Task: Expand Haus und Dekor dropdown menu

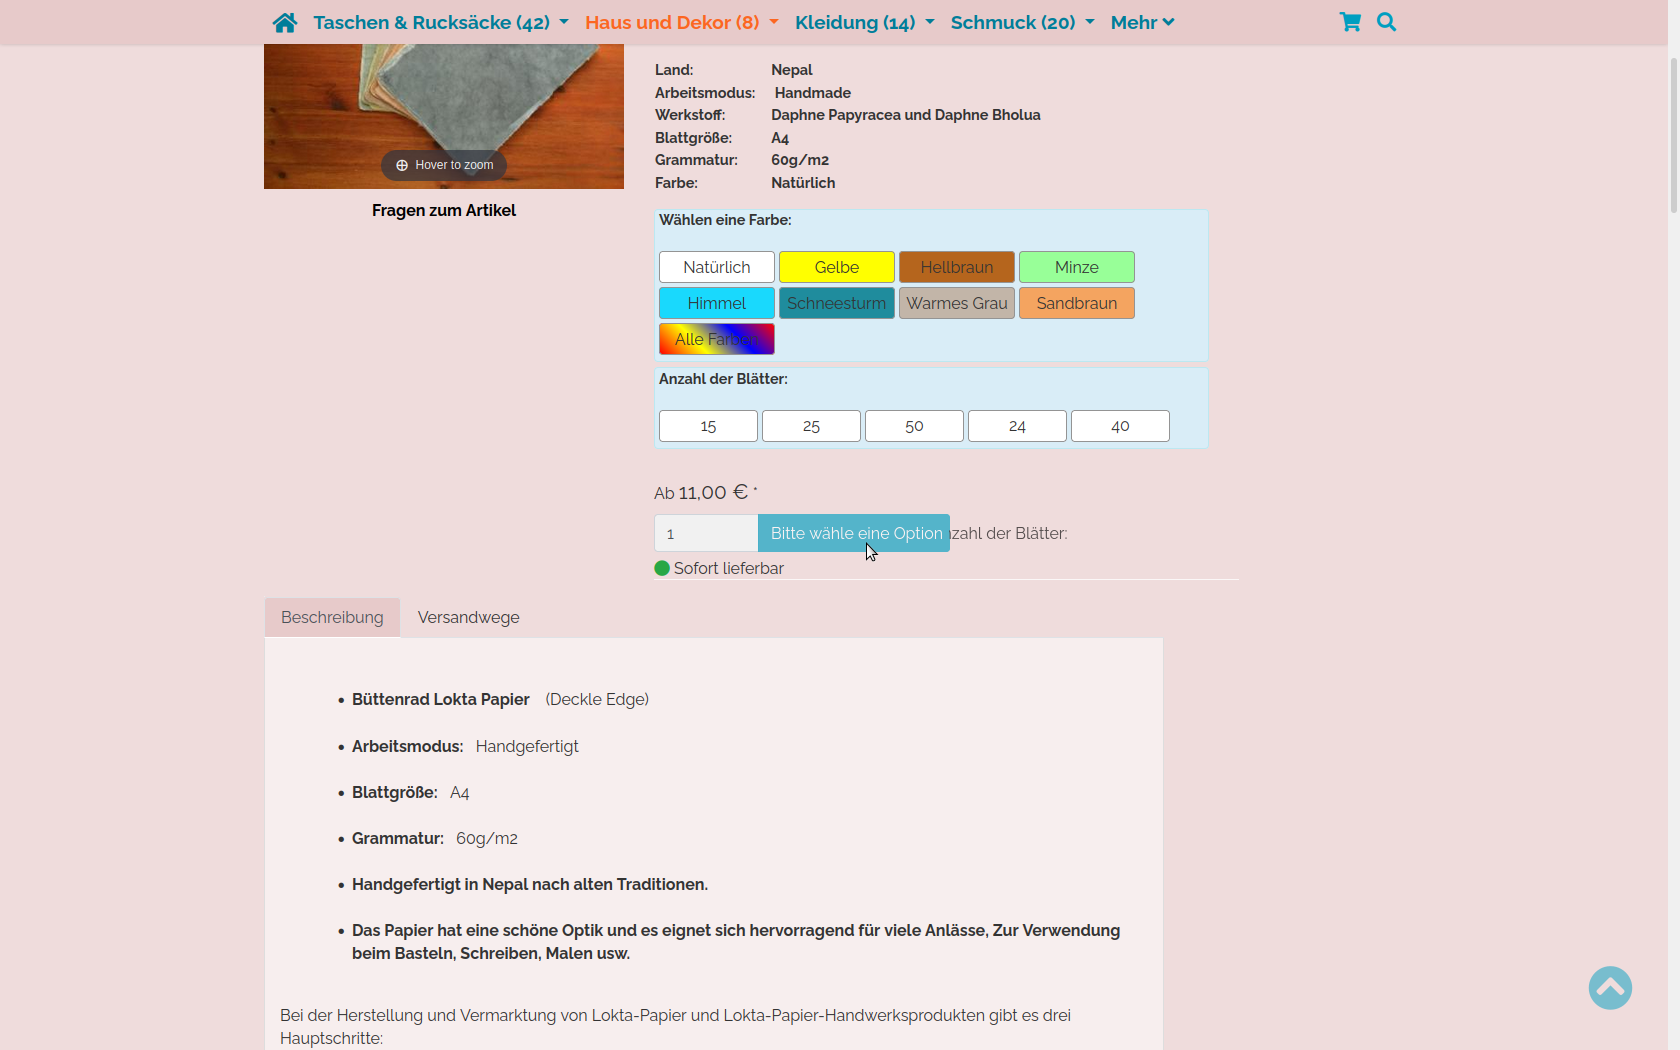Action: pos(682,22)
